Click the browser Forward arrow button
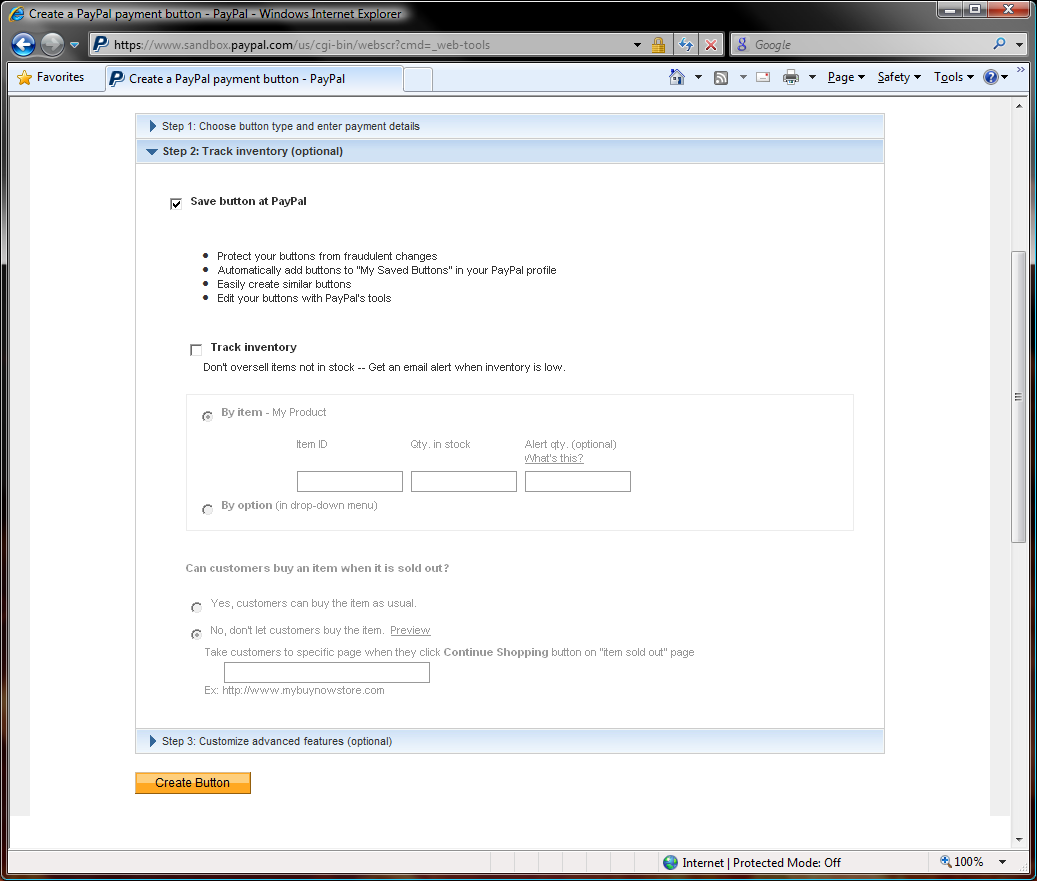Screen dimensions: 1037x881 (52, 44)
